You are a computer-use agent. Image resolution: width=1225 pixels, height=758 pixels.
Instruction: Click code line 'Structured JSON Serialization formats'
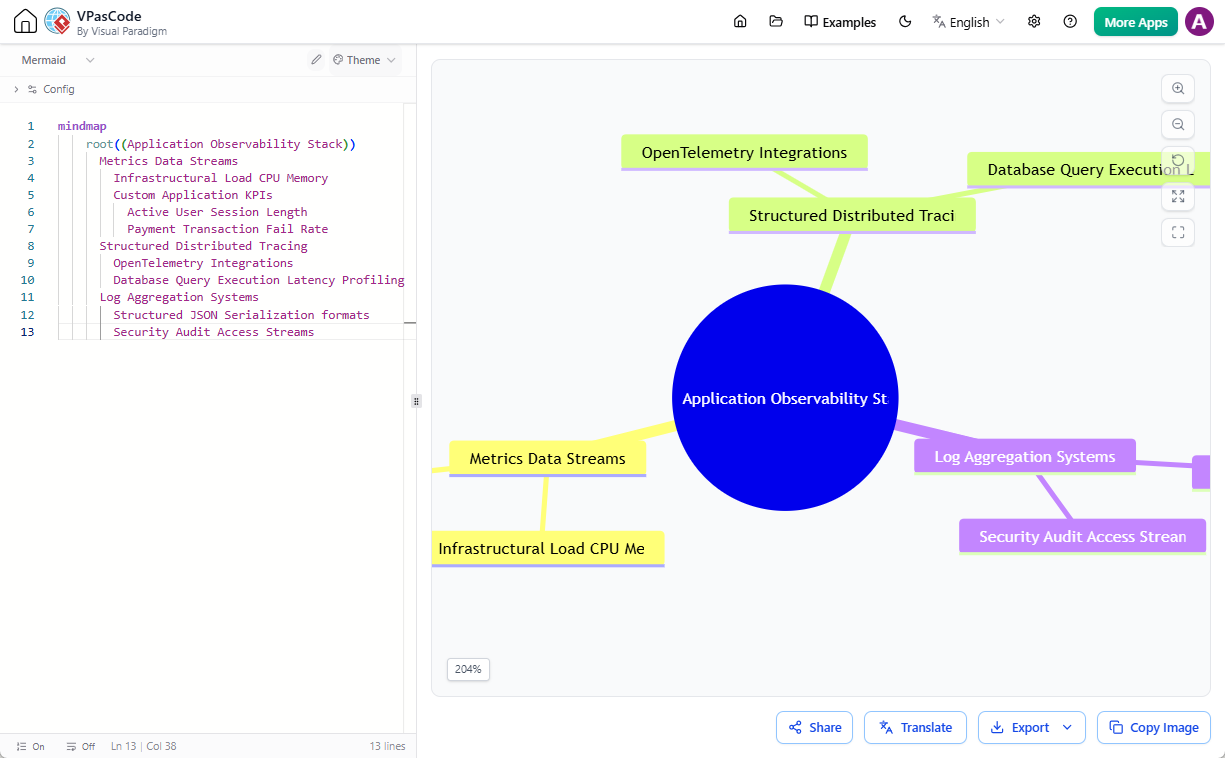(241, 315)
